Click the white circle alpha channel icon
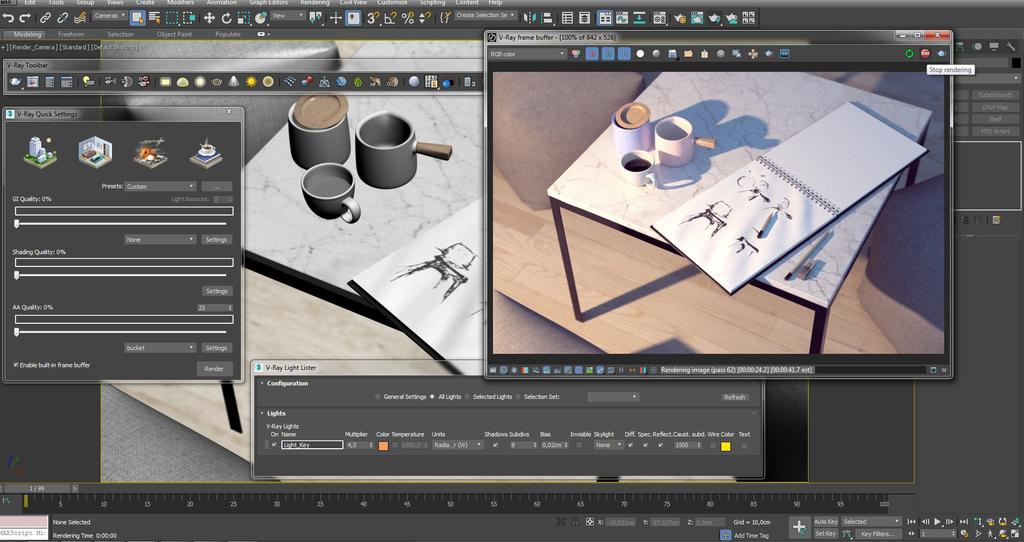This screenshot has width=1024, height=542. (640, 54)
